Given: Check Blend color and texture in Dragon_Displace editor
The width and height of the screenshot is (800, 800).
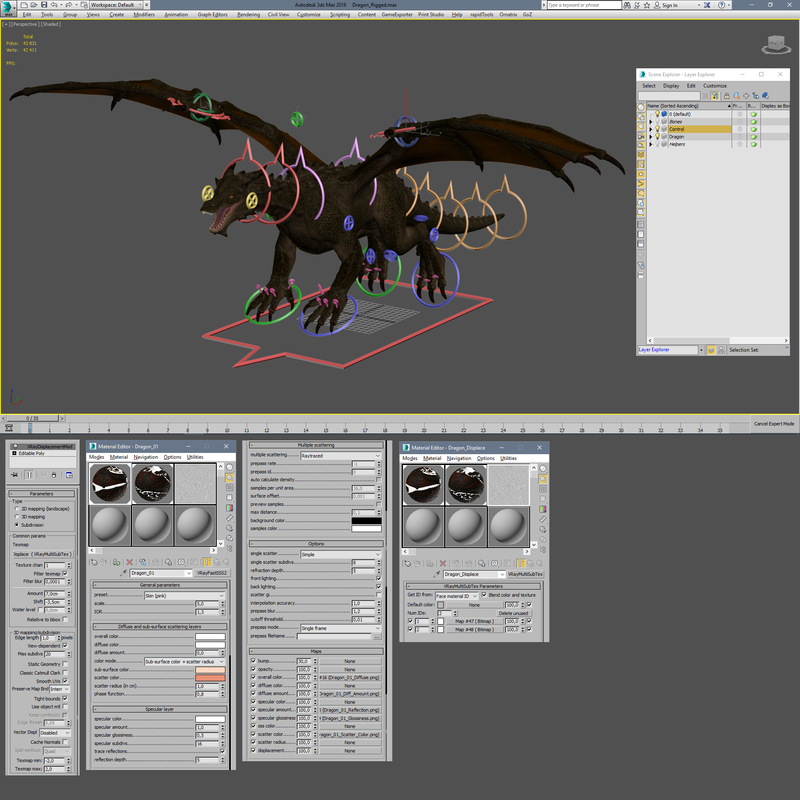Looking at the screenshot, I should click(484, 596).
